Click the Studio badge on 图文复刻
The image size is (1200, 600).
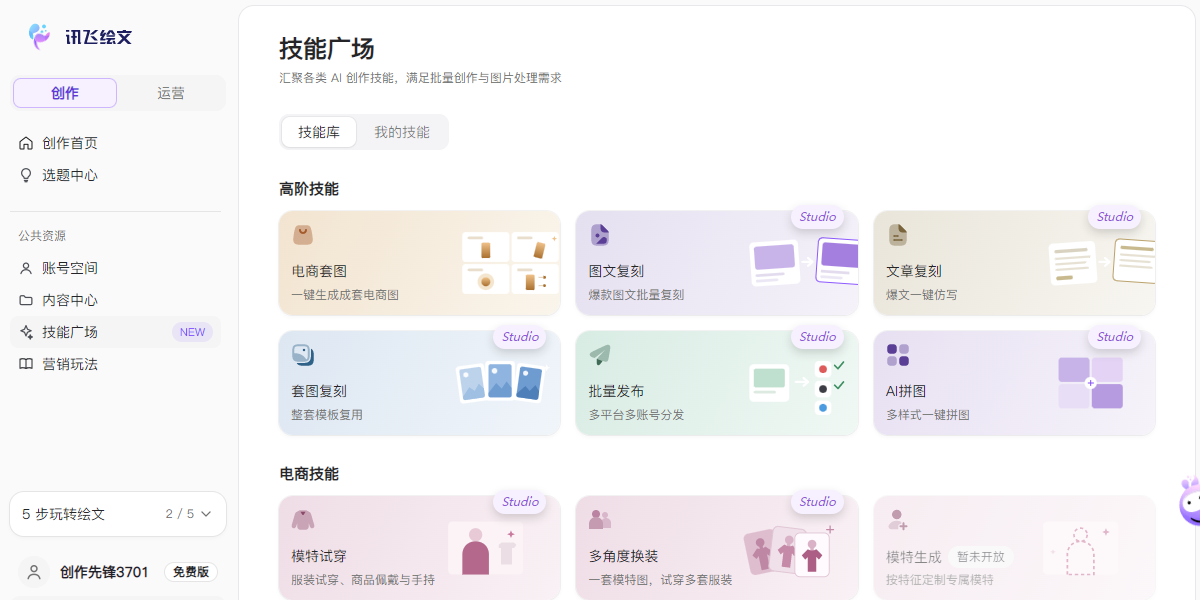(818, 217)
